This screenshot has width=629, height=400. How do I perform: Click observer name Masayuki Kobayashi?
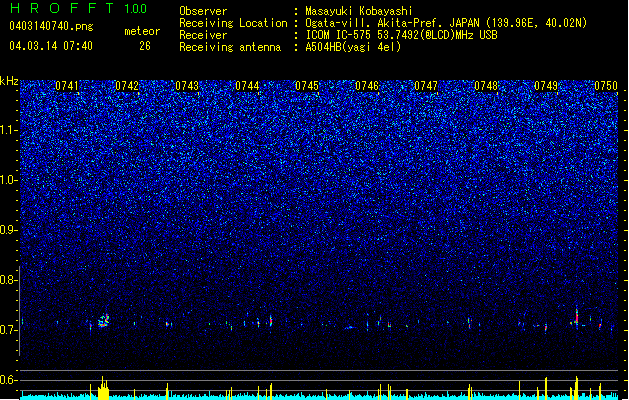(x=359, y=11)
